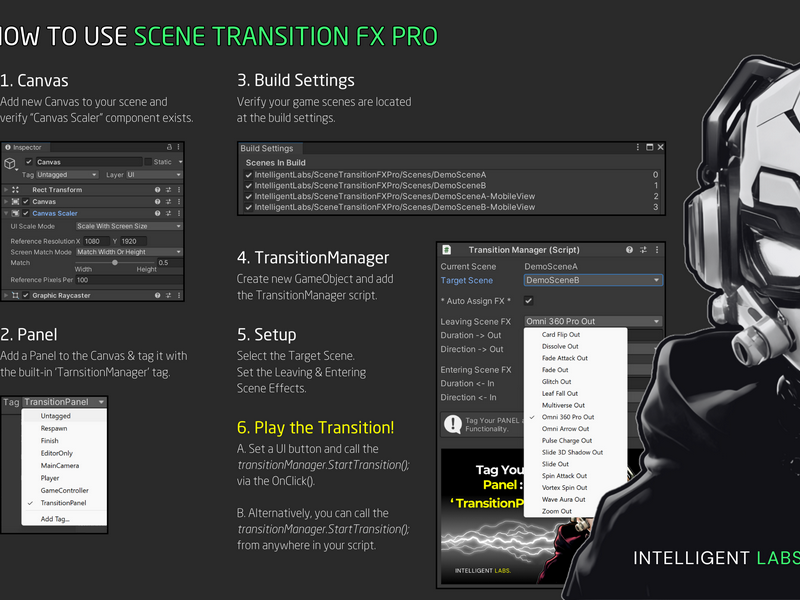This screenshot has height=600, width=800.
Task: Open help for the Transition Manager script
Action: pyautogui.click(x=629, y=249)
